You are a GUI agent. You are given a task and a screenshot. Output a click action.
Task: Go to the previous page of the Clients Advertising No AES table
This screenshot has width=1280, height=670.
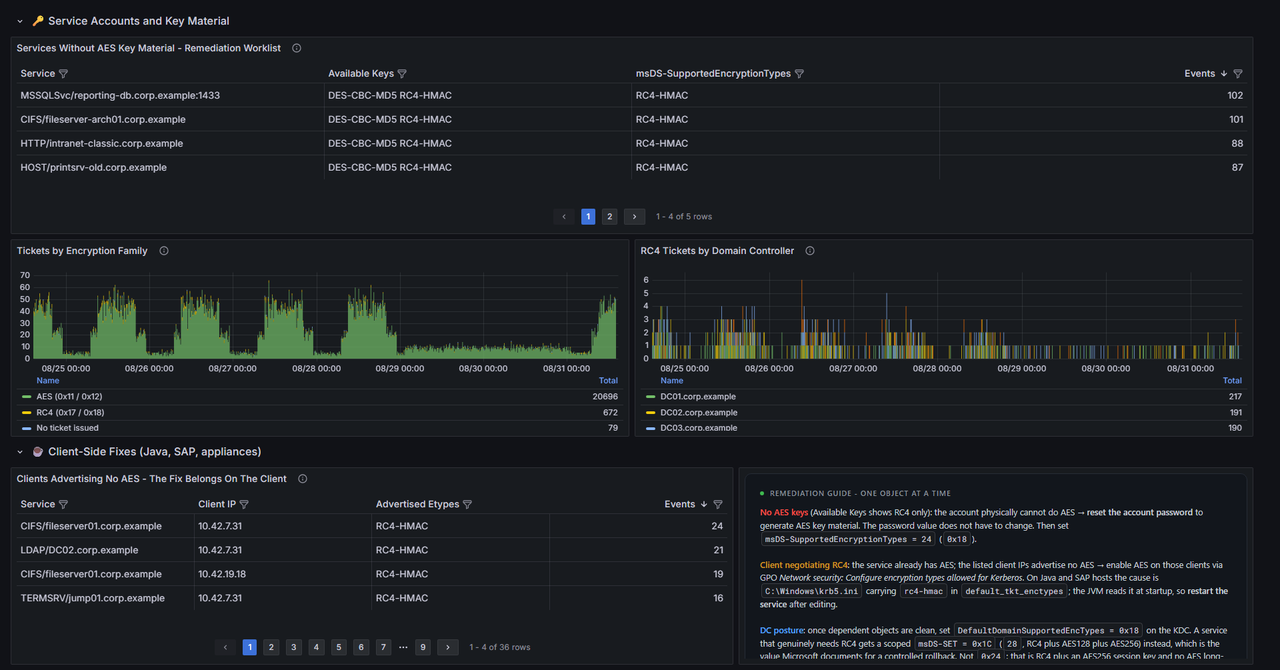pos(225,647)
